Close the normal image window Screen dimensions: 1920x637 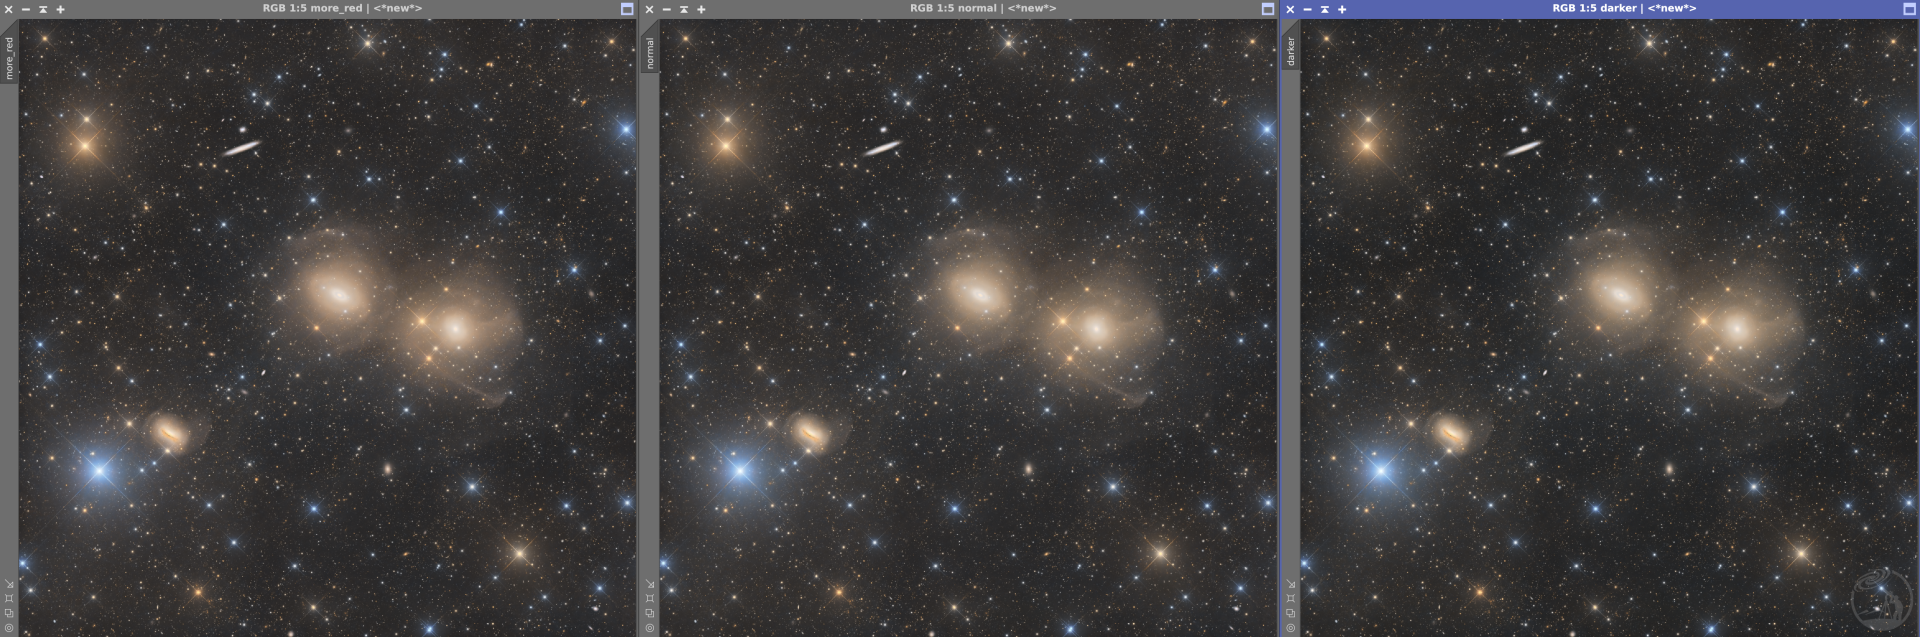tap(650, 9)
